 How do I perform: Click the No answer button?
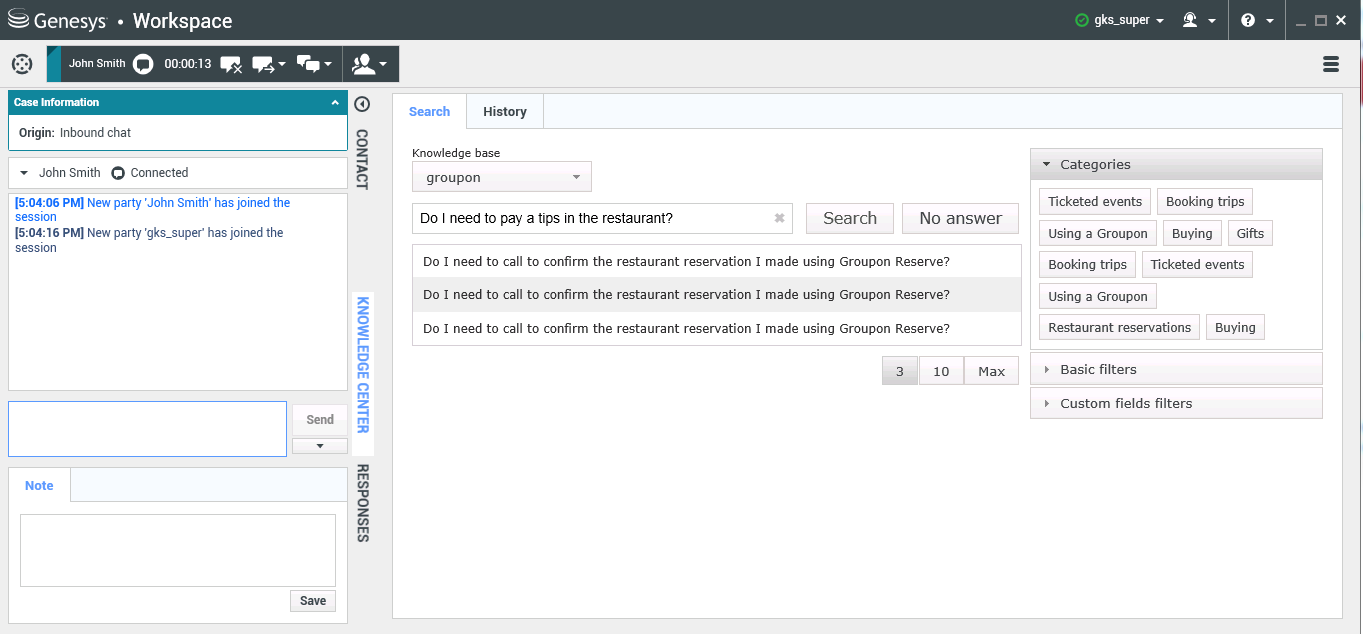[x=960, y=218]
